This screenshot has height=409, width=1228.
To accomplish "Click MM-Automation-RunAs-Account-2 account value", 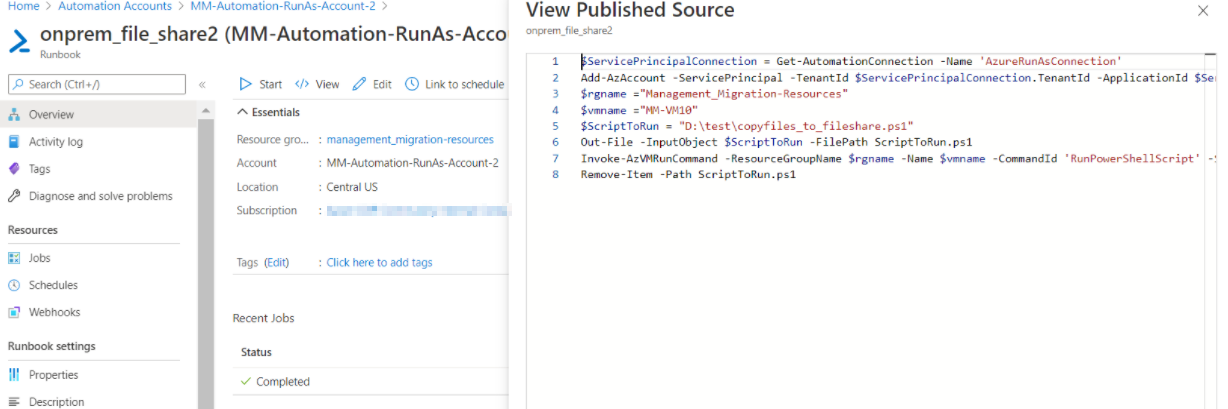I will pyautogui.click(x=412, y=163).
